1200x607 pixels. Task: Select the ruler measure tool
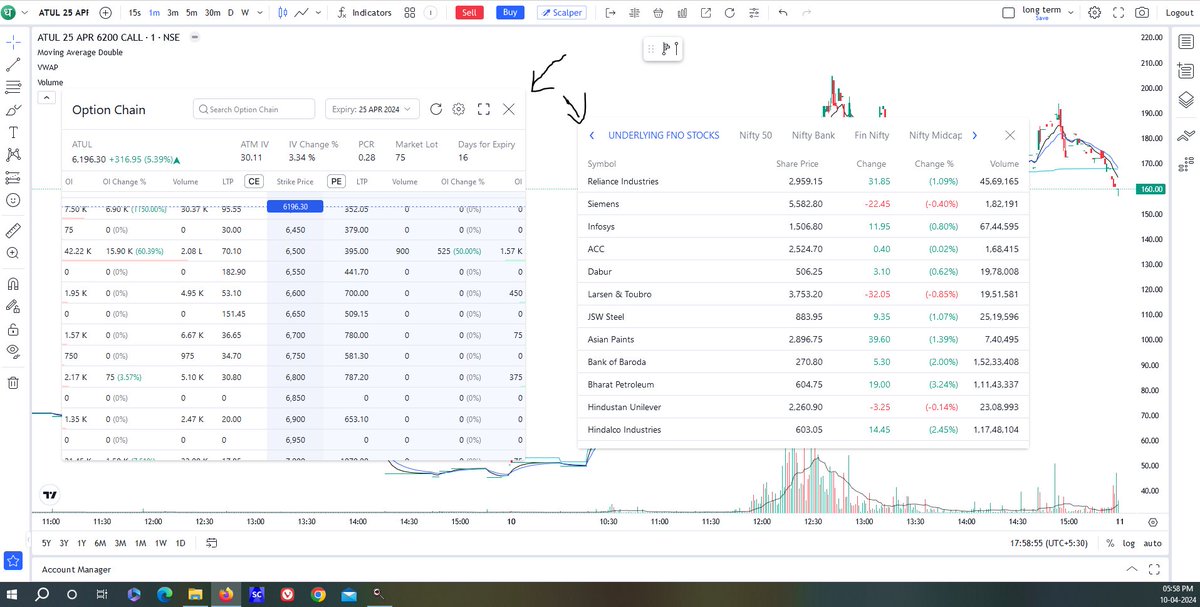click(13, 230)
